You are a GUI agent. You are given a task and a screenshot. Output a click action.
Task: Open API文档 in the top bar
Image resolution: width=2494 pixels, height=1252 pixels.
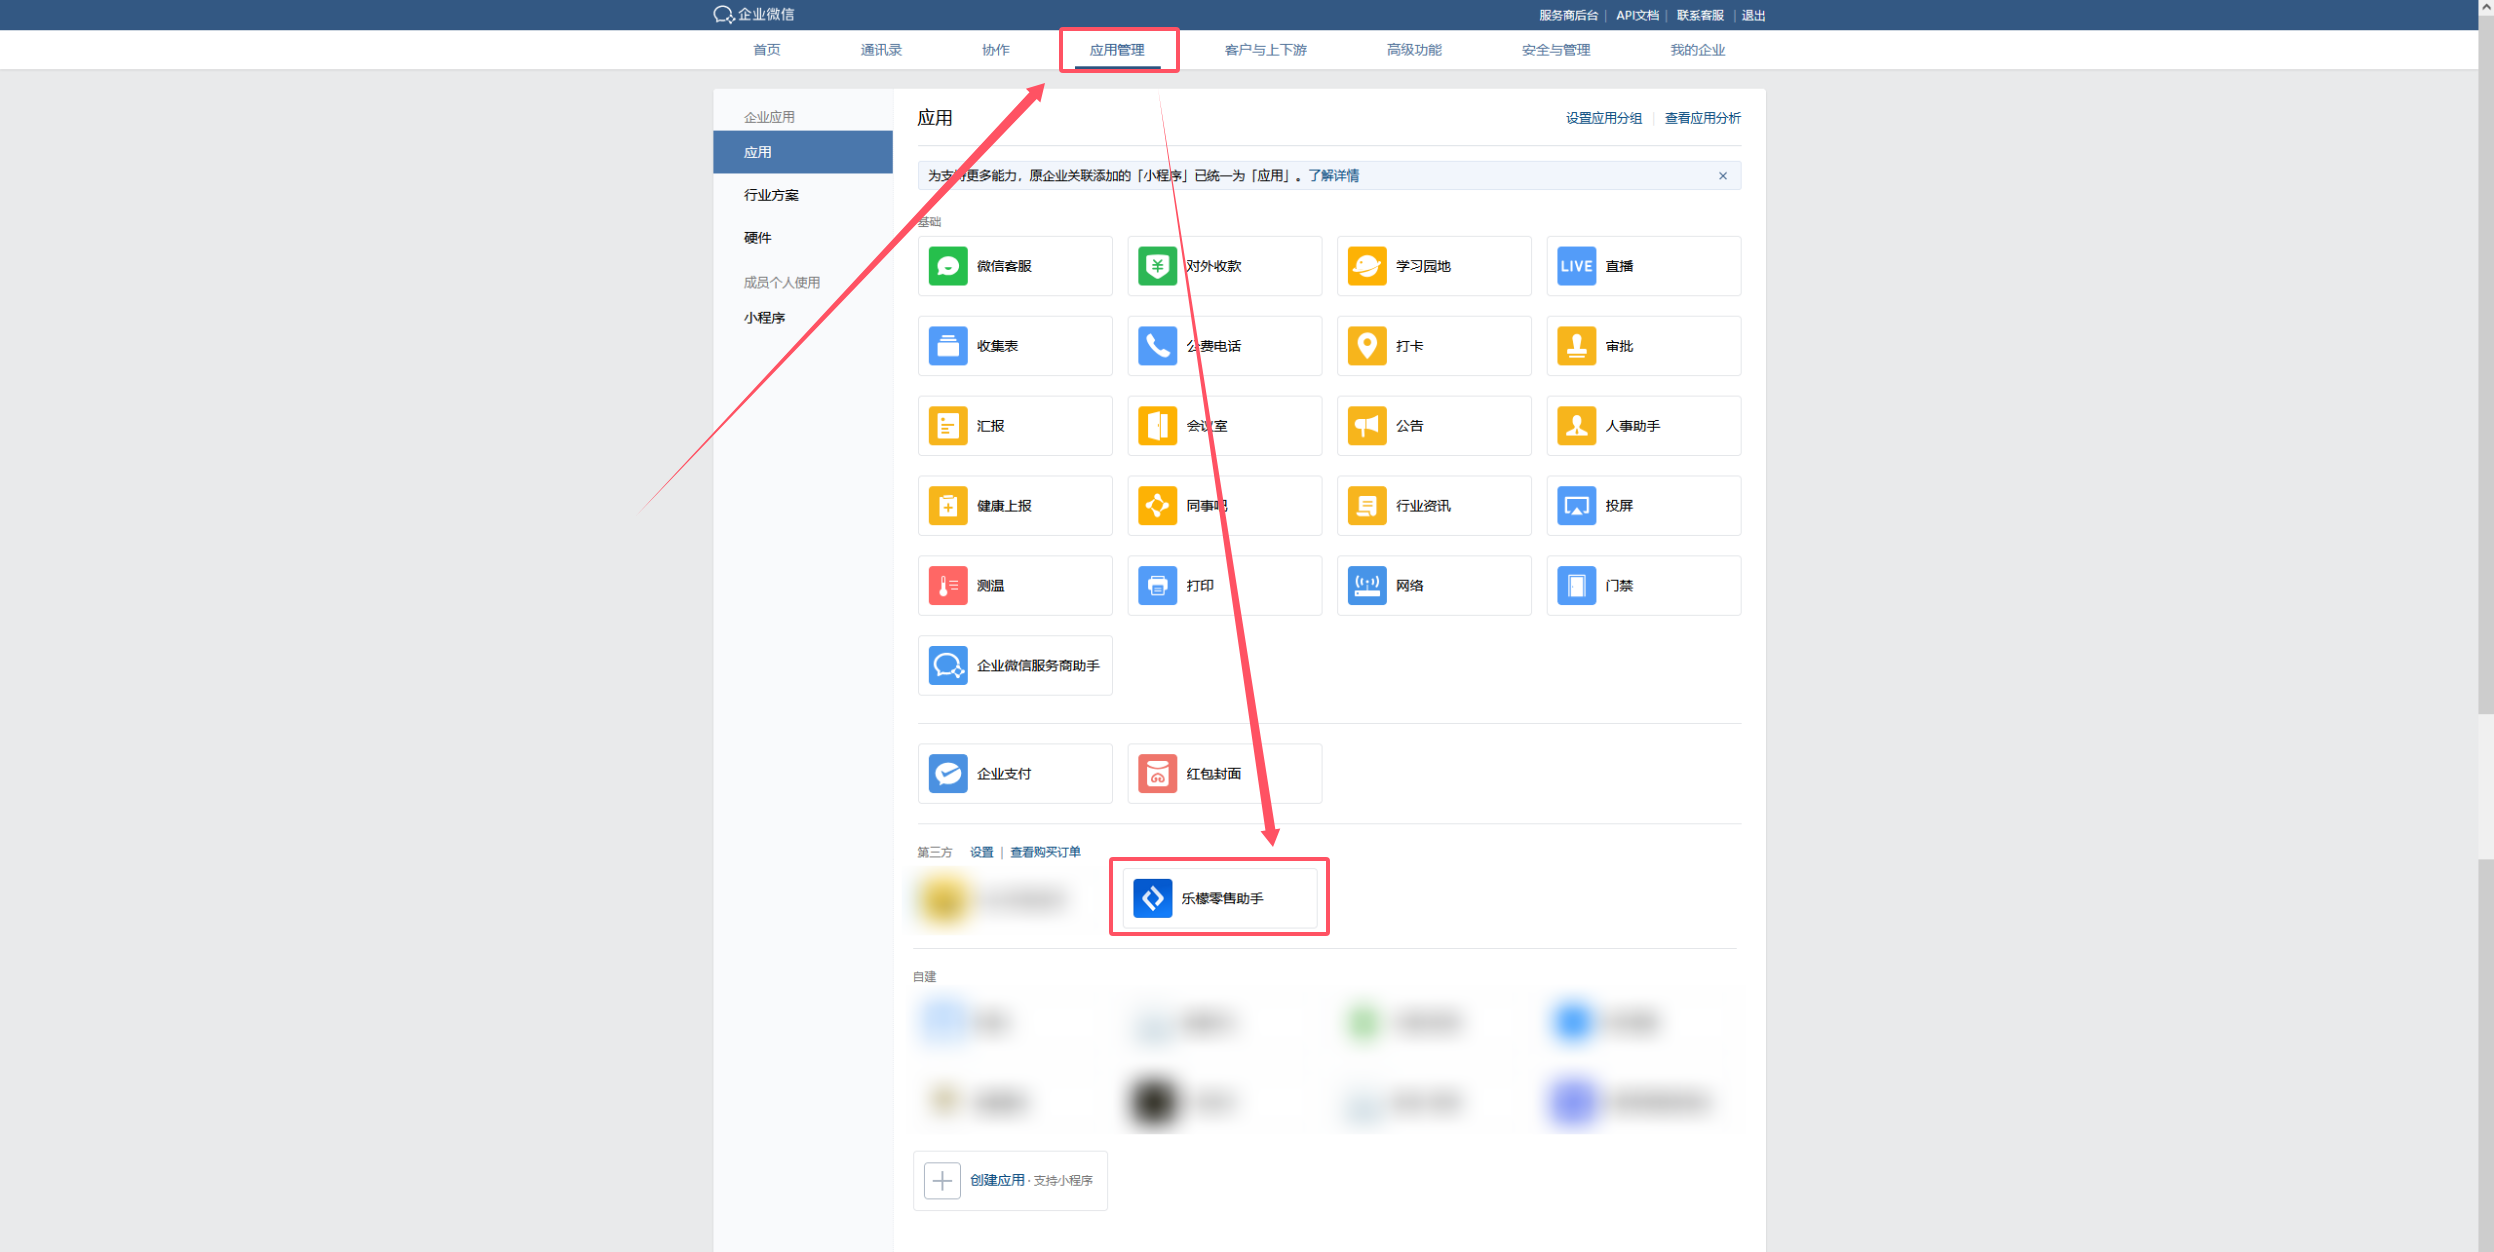coord(1637,15)
